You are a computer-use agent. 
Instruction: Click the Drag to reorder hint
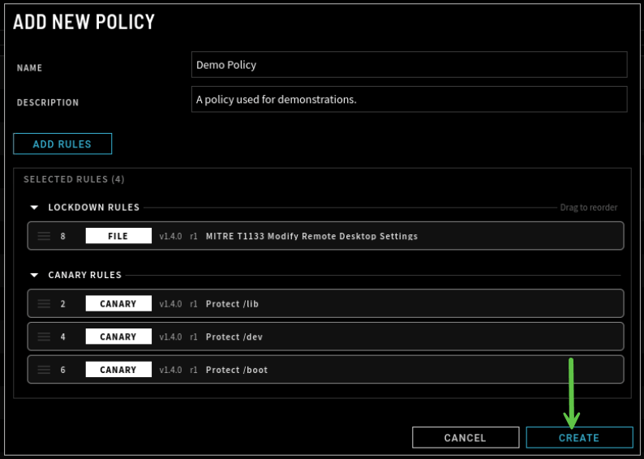[x=589, y=207]
